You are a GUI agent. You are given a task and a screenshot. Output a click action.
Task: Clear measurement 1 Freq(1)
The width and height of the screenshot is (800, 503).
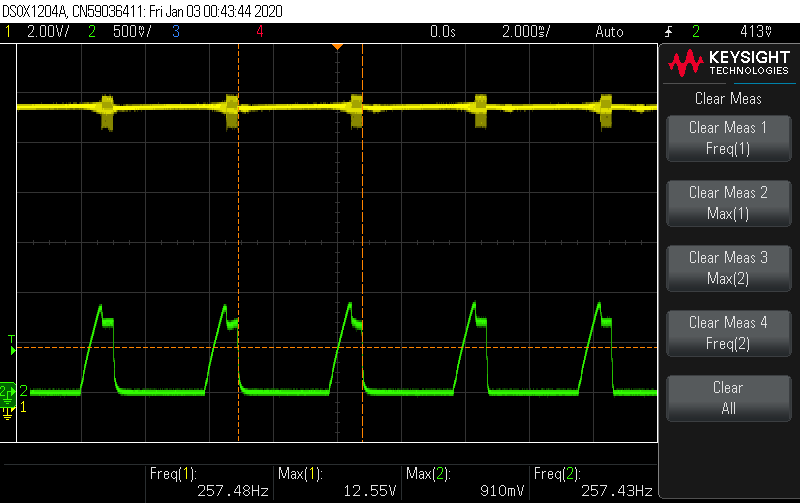coord(729,138)
